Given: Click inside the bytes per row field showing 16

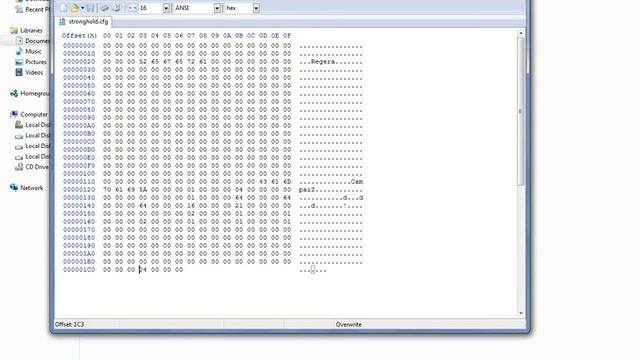Looking at the screenshot, I should coord(151,8).
